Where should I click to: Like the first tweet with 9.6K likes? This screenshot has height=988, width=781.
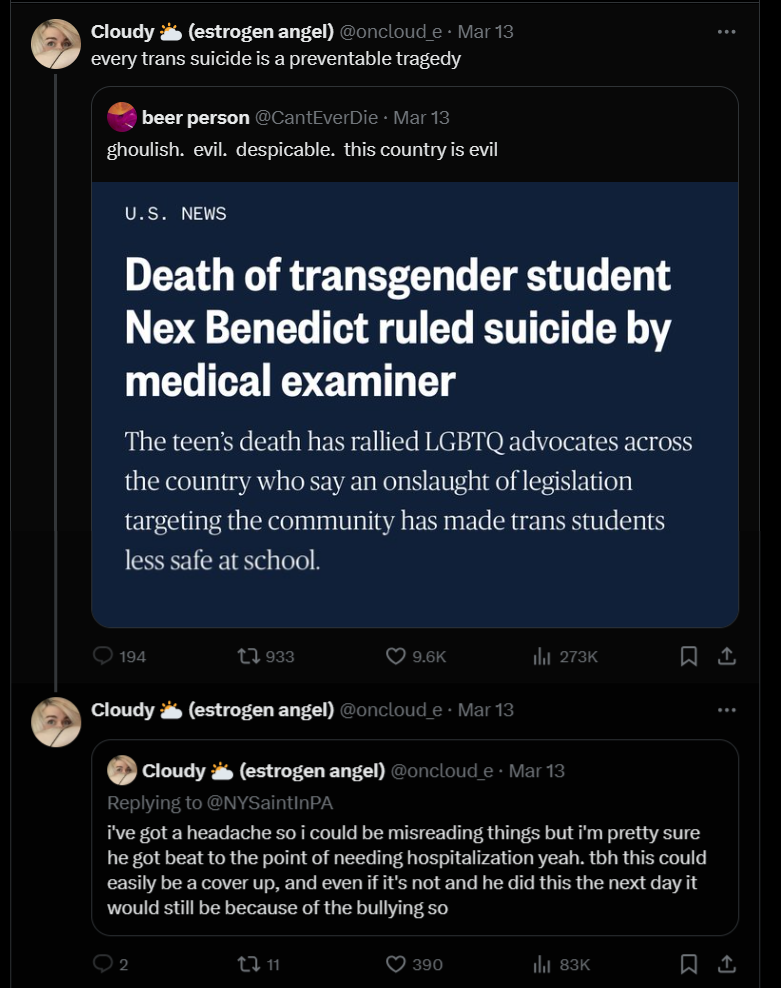[x=396, y=656]
